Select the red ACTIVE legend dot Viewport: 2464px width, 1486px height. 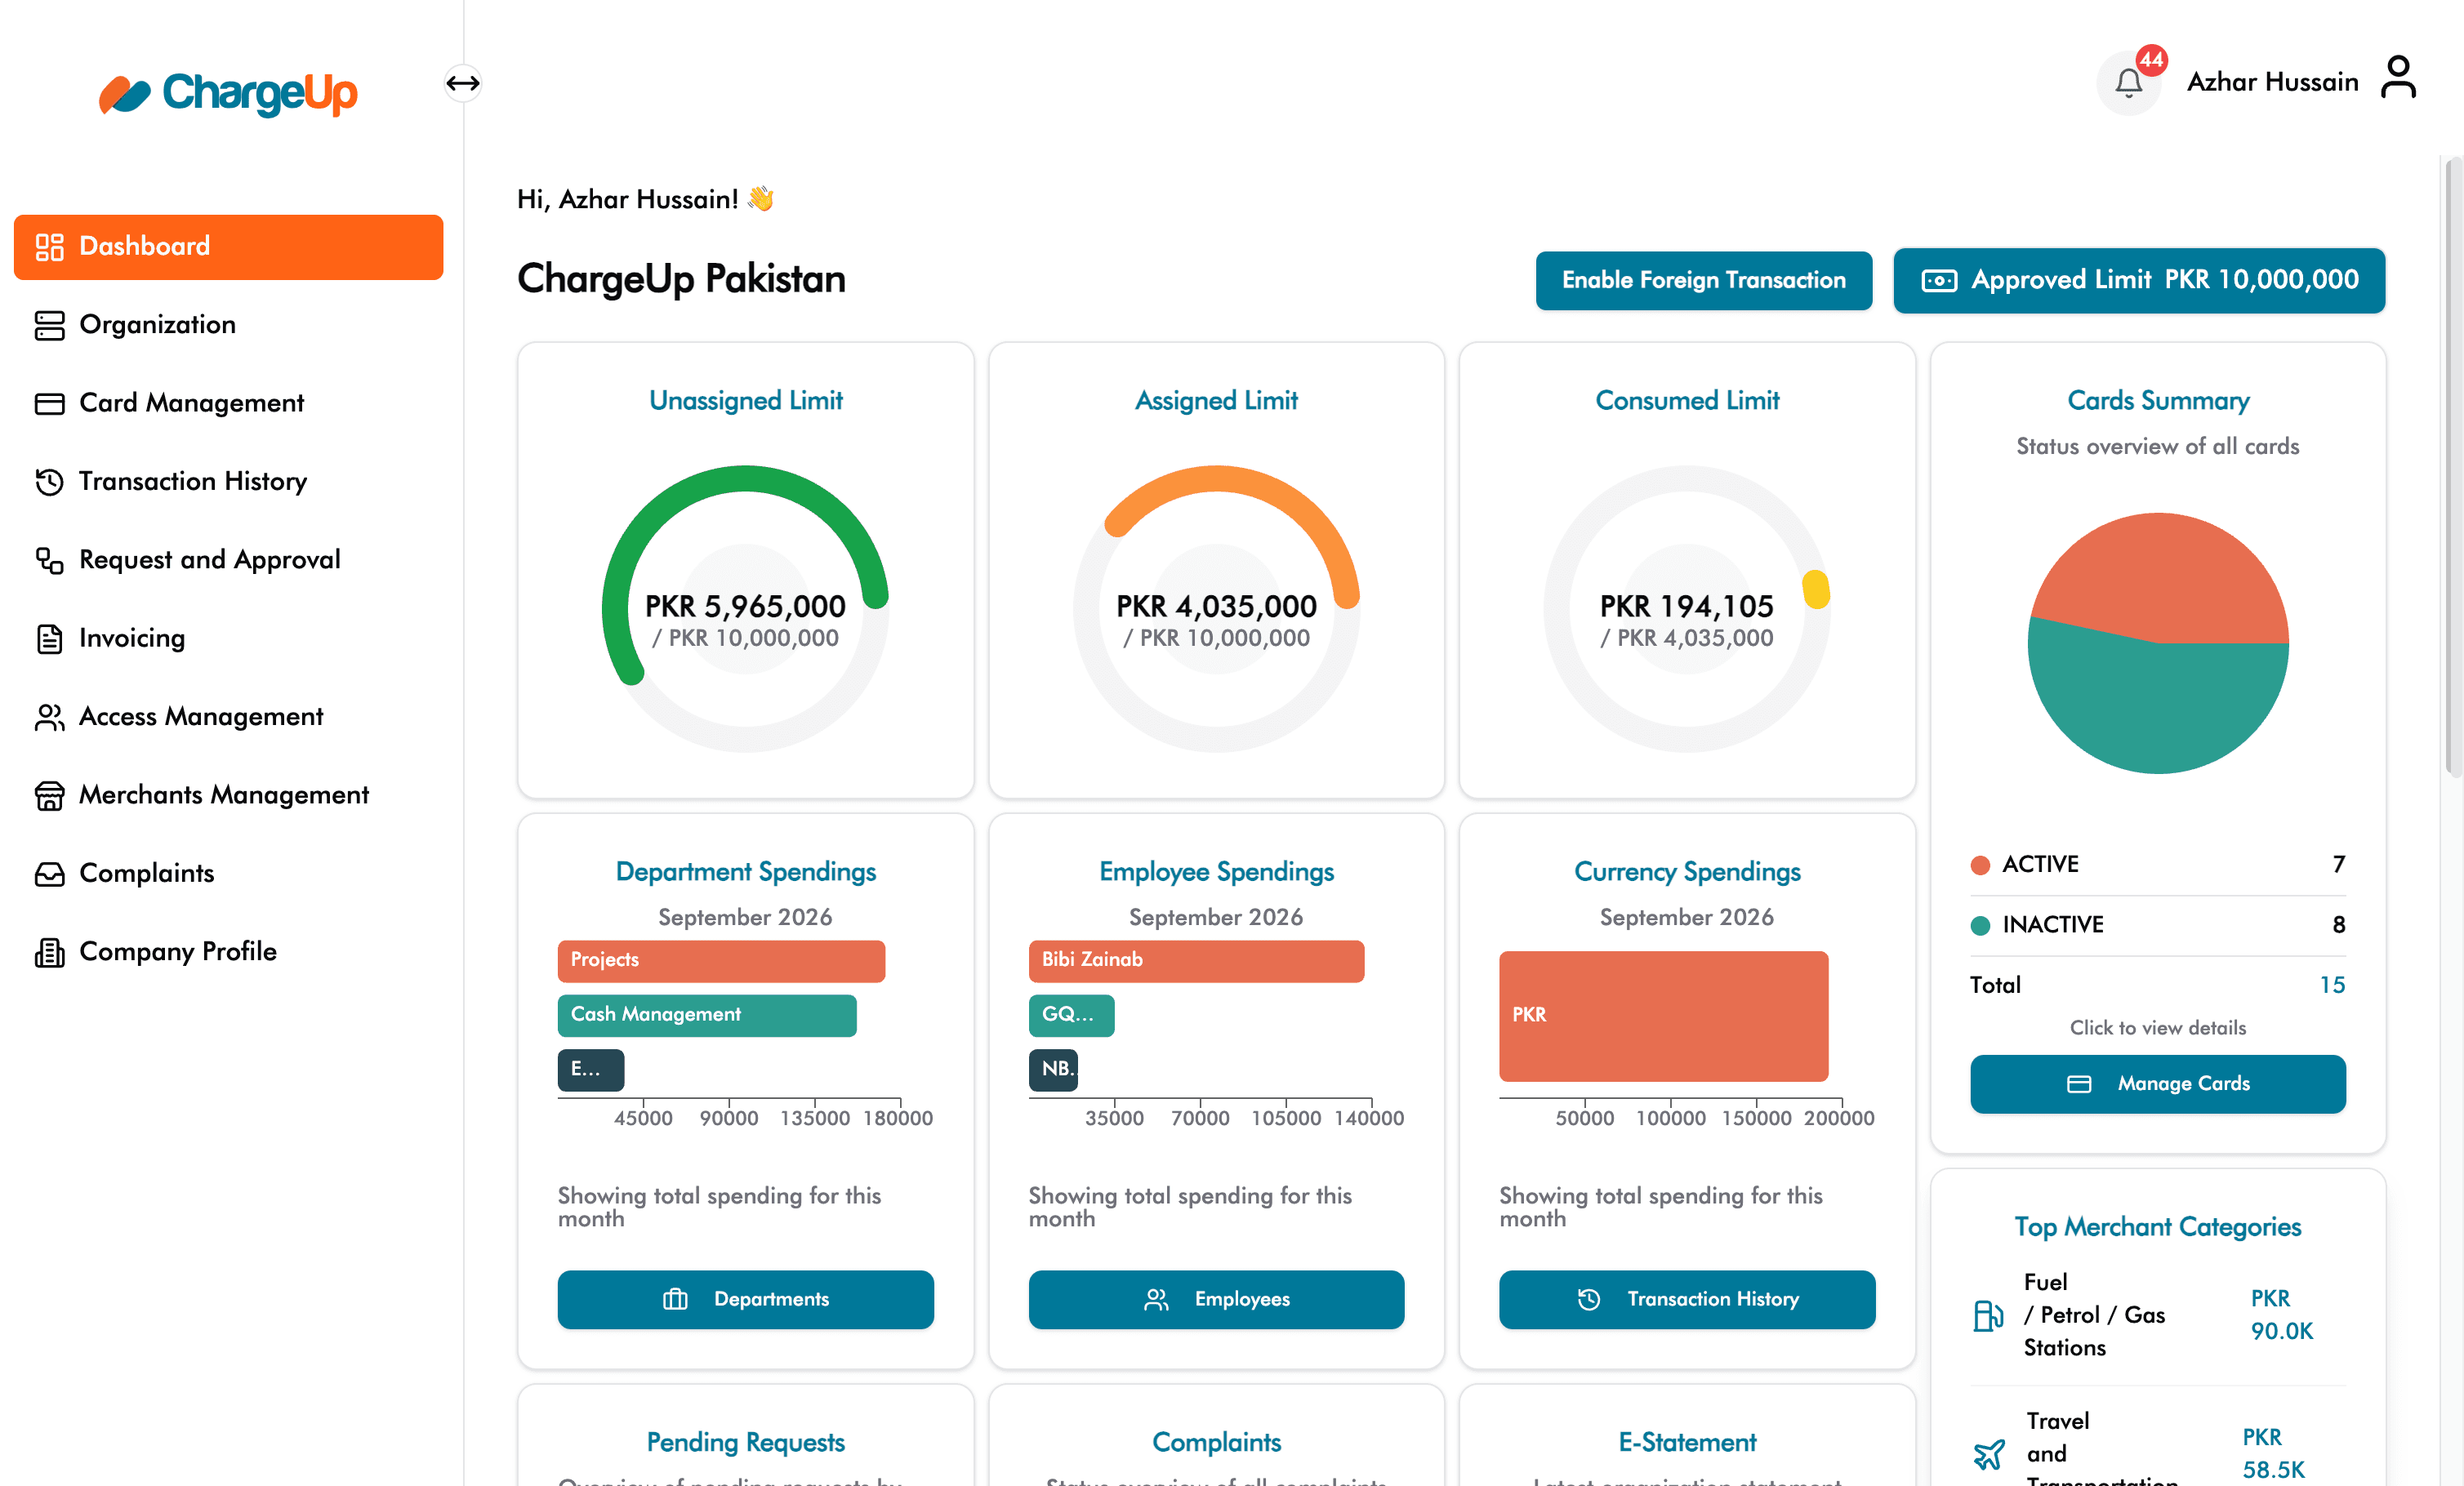(x=1980, y=865)
